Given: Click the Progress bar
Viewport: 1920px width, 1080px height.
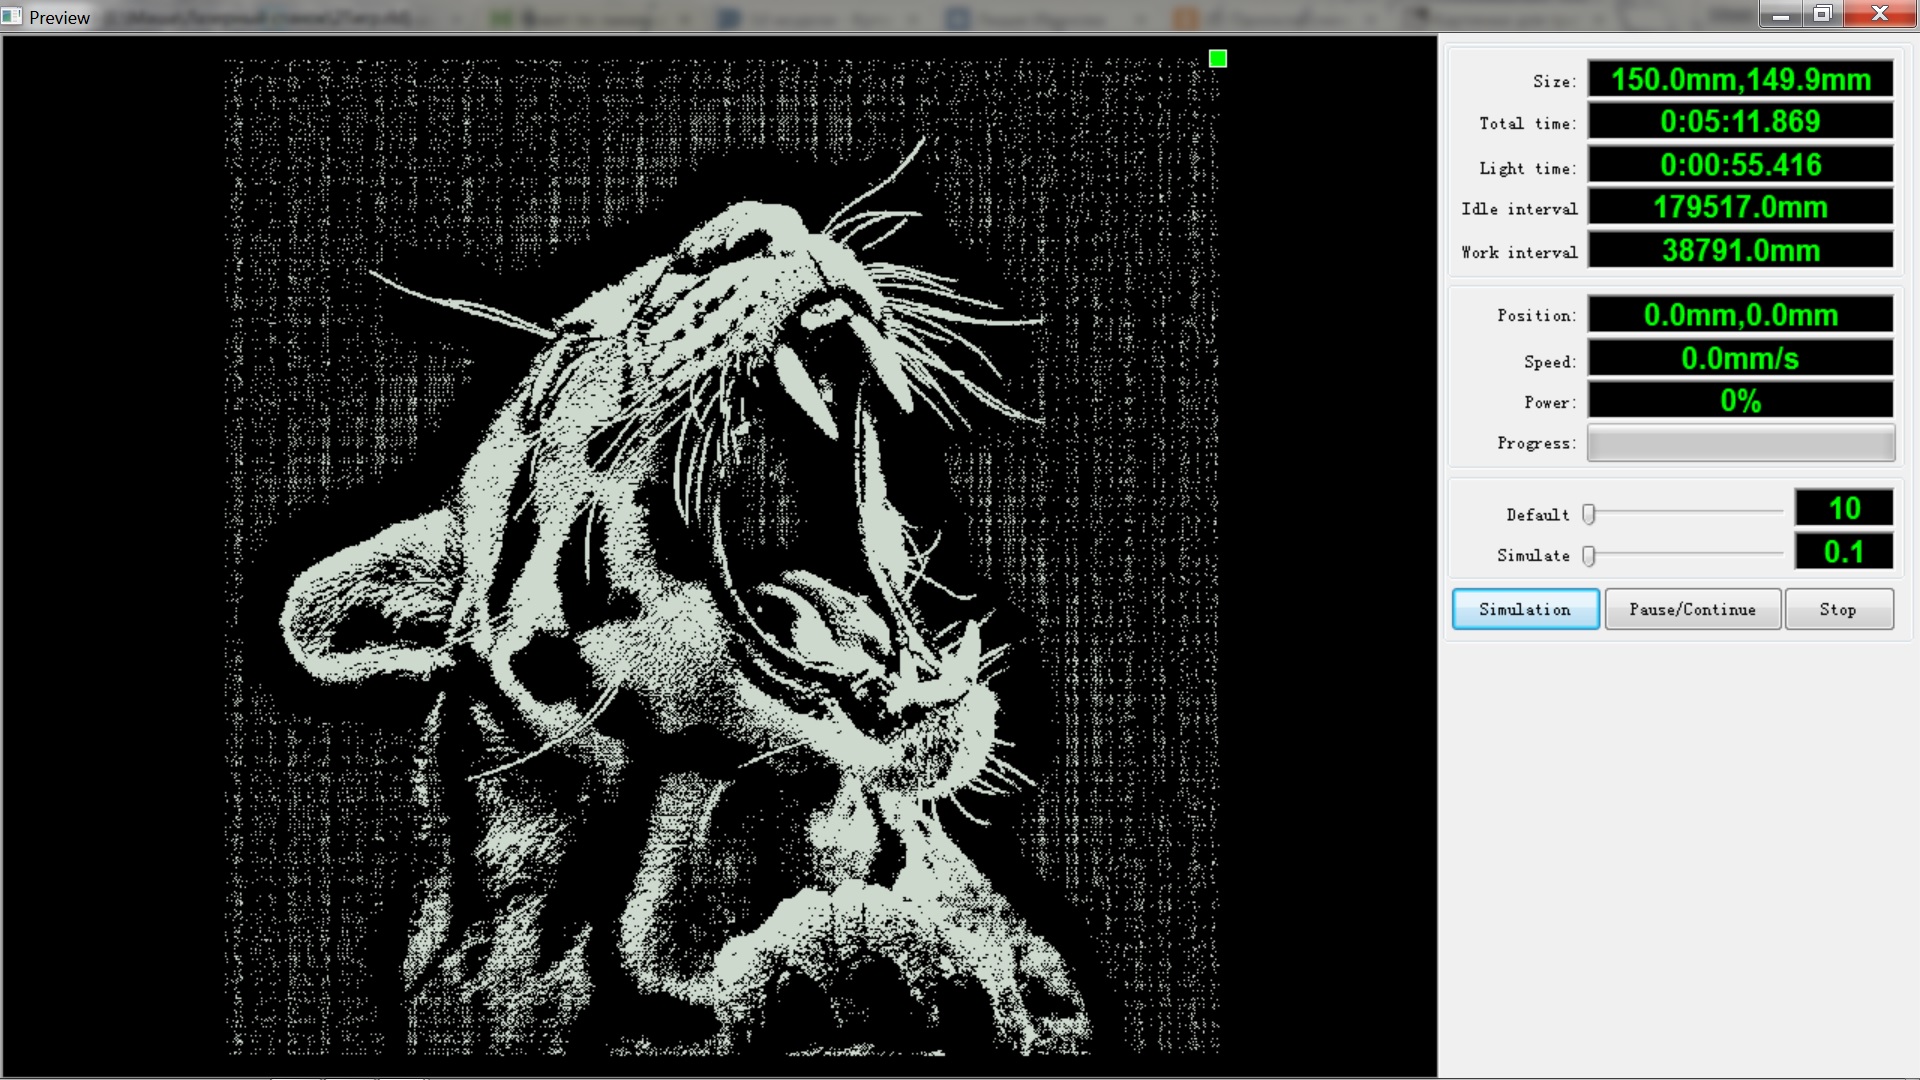Looking at the screenshot, I should tap(1741, 443).
